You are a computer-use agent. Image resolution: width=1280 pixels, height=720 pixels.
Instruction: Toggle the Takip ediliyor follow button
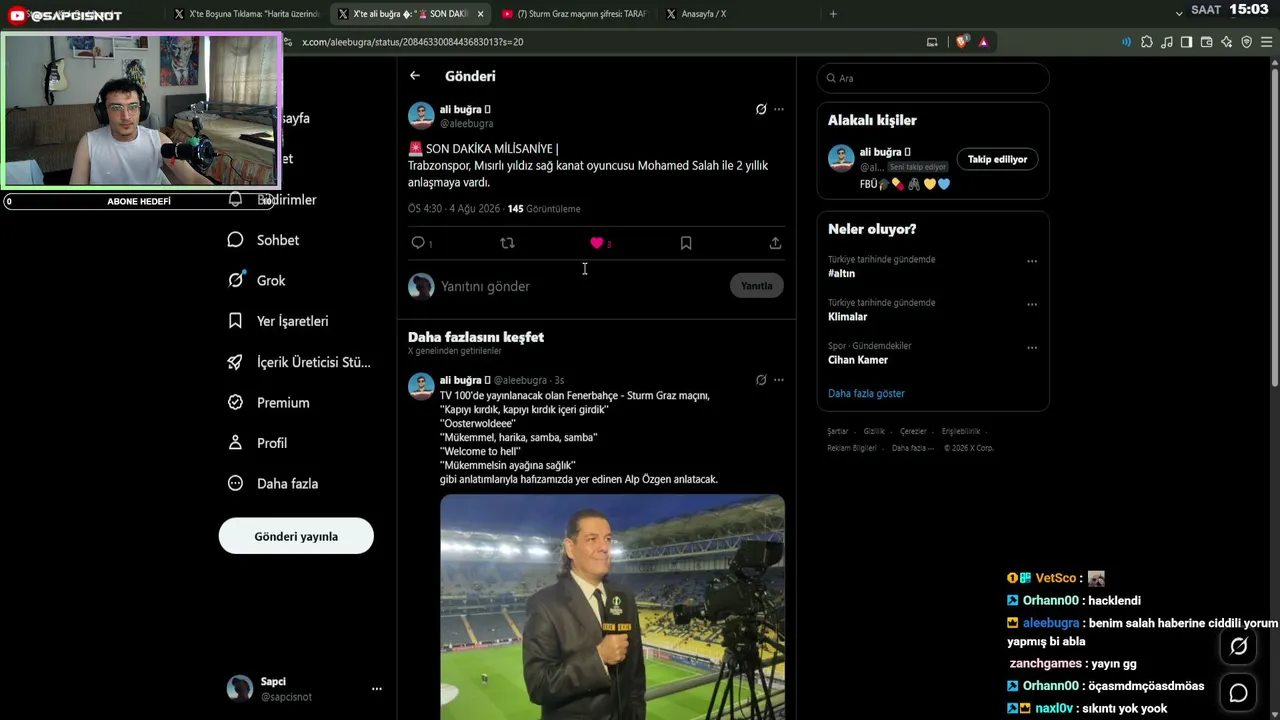tap(997, 159)
